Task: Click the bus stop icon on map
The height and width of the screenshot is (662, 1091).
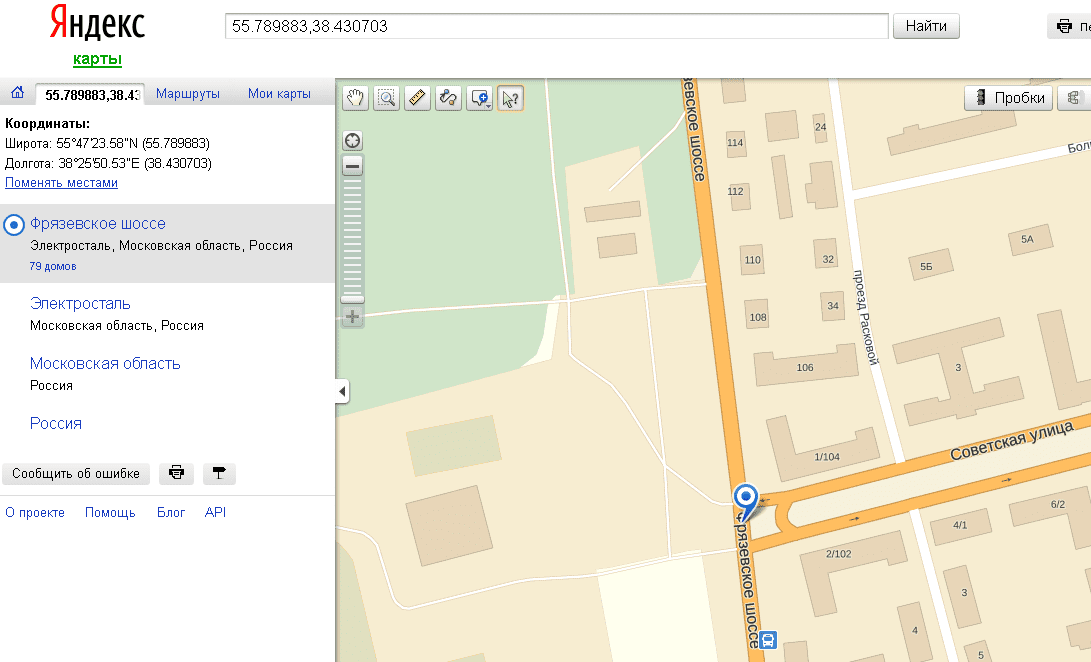Action: tap(768, 639)
